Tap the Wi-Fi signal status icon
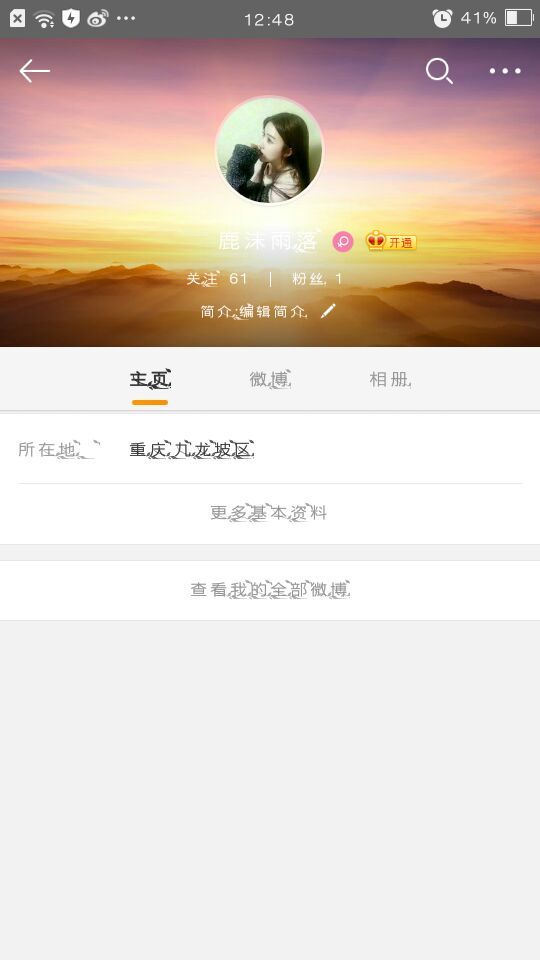The width and height of the screenshot is (540, 960). (x=44, y=19)
